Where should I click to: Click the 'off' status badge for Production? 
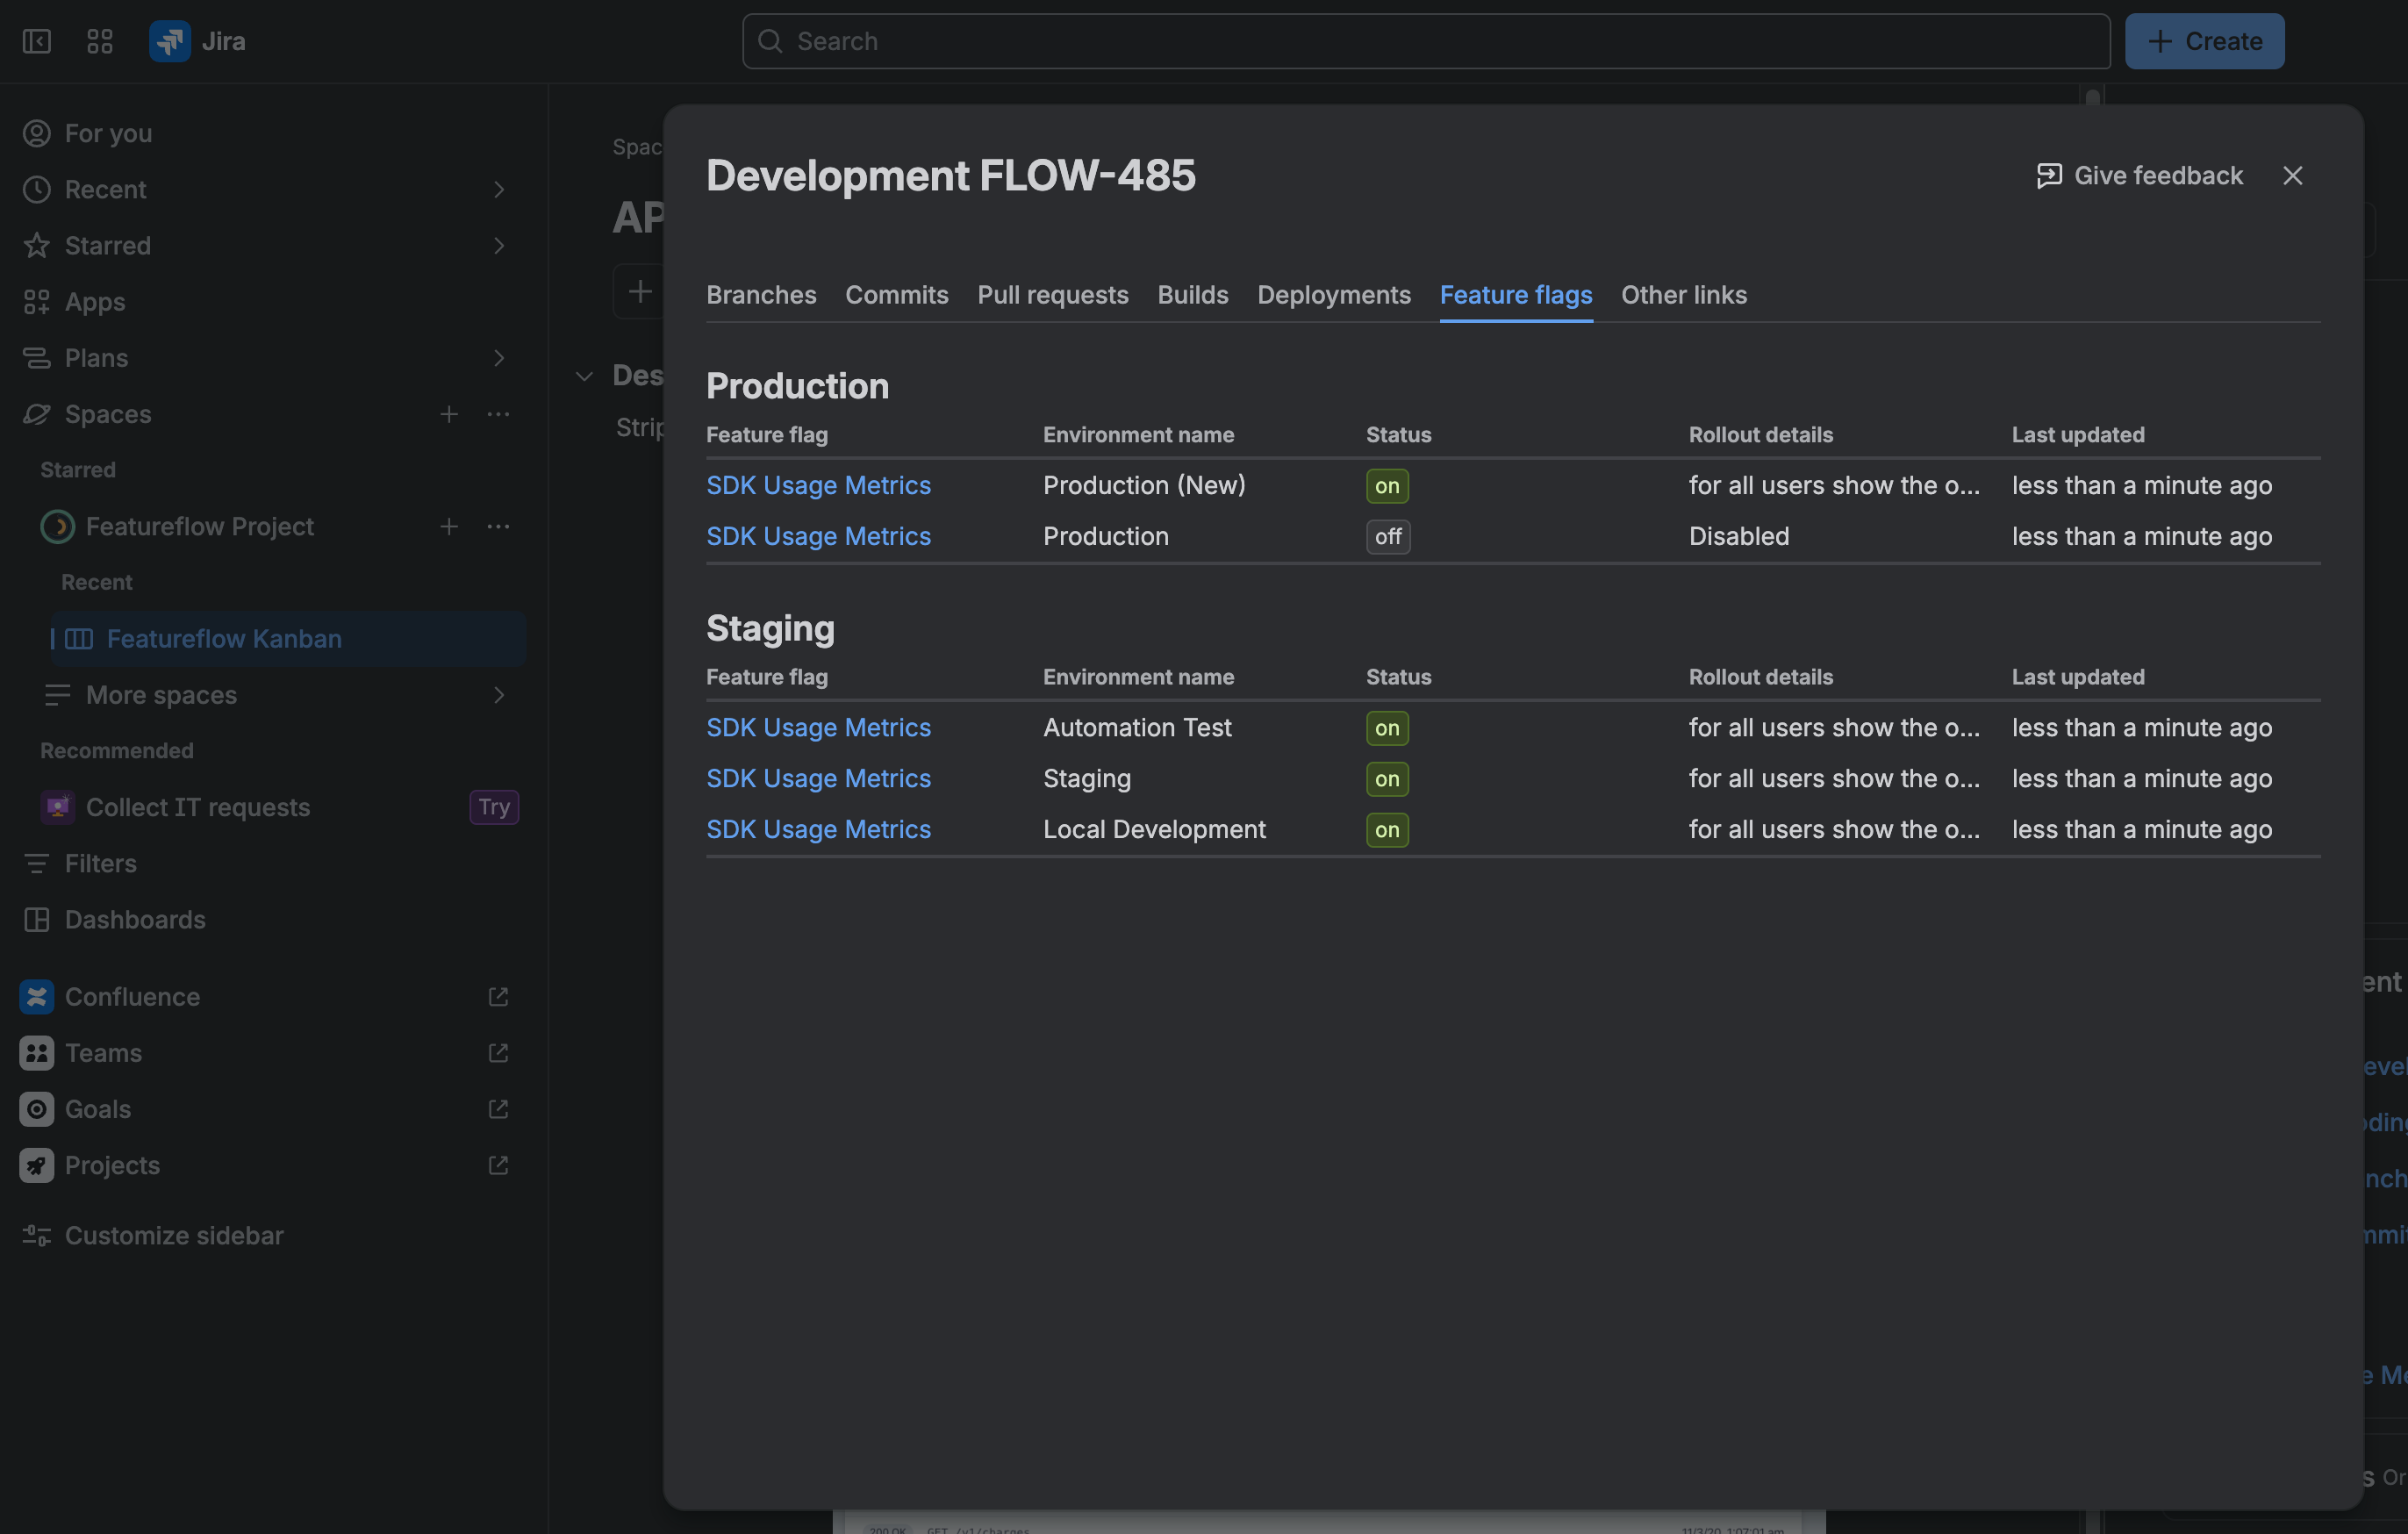coord(1388,537)
